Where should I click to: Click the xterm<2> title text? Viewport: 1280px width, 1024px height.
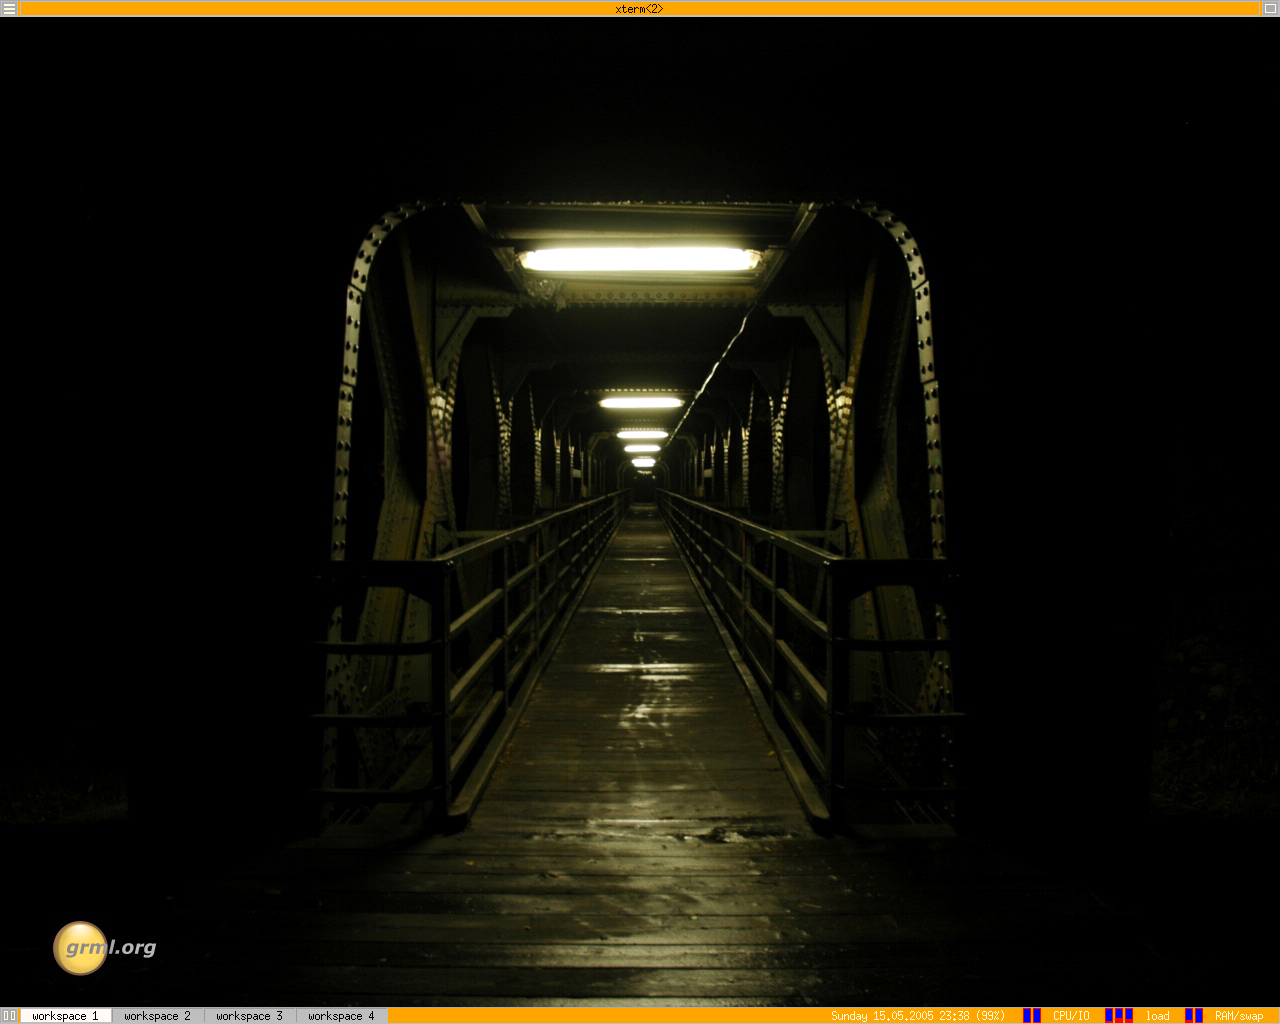pyautogui.click(x=639, y=9)
